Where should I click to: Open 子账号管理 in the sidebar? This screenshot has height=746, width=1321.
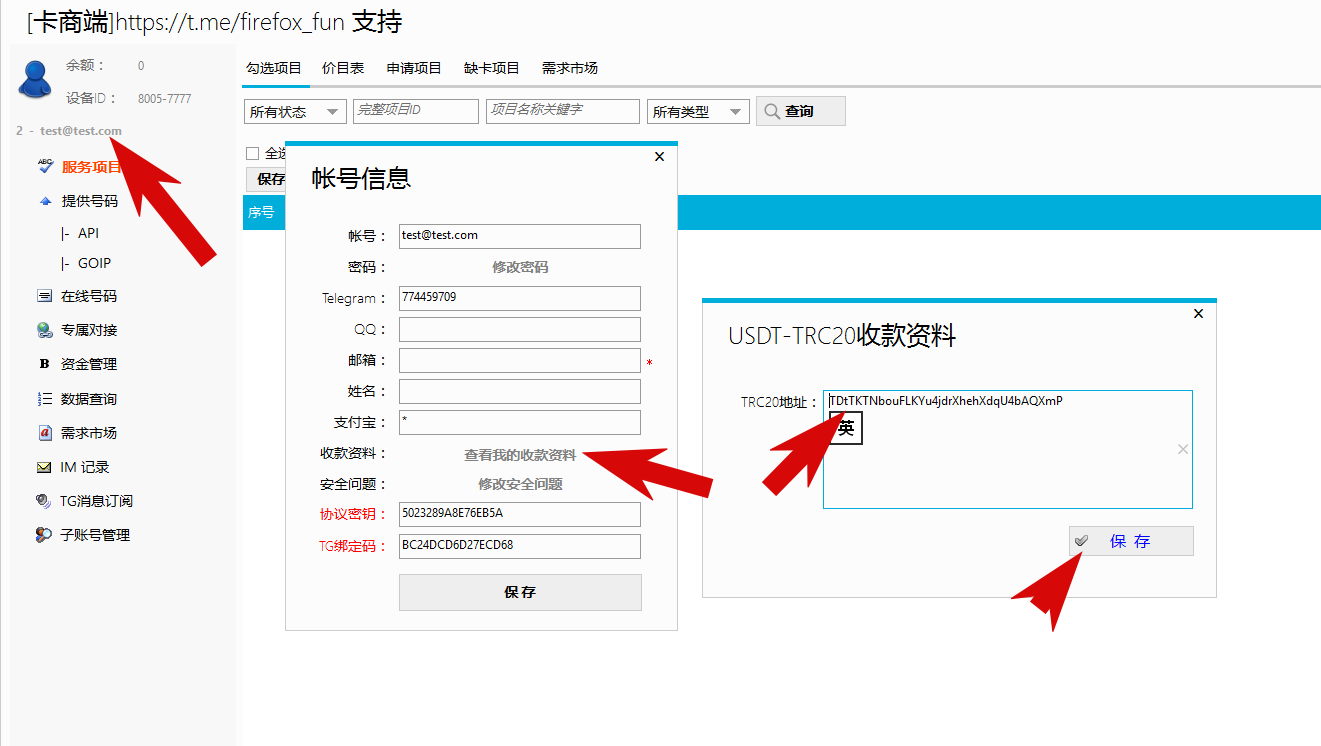(96, 535)
